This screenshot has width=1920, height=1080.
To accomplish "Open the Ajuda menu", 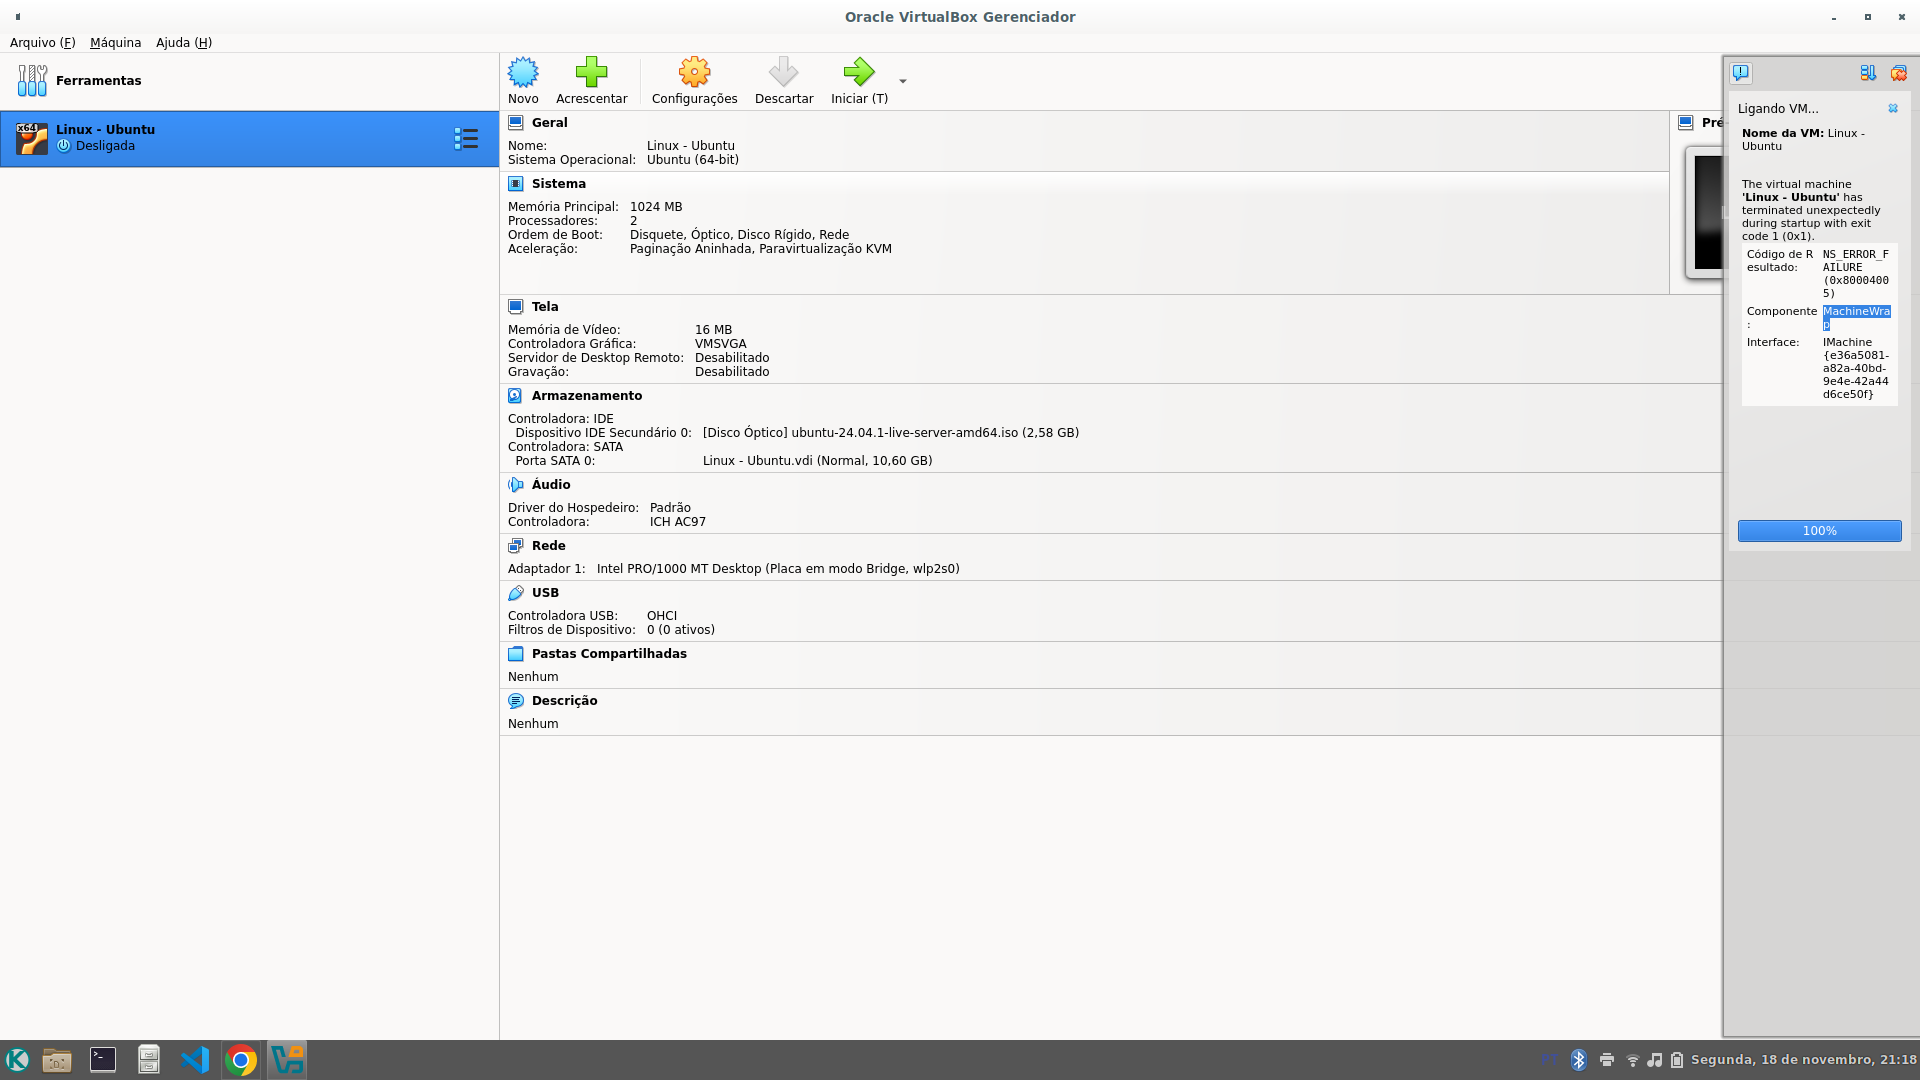I will (x=184, y=42).
